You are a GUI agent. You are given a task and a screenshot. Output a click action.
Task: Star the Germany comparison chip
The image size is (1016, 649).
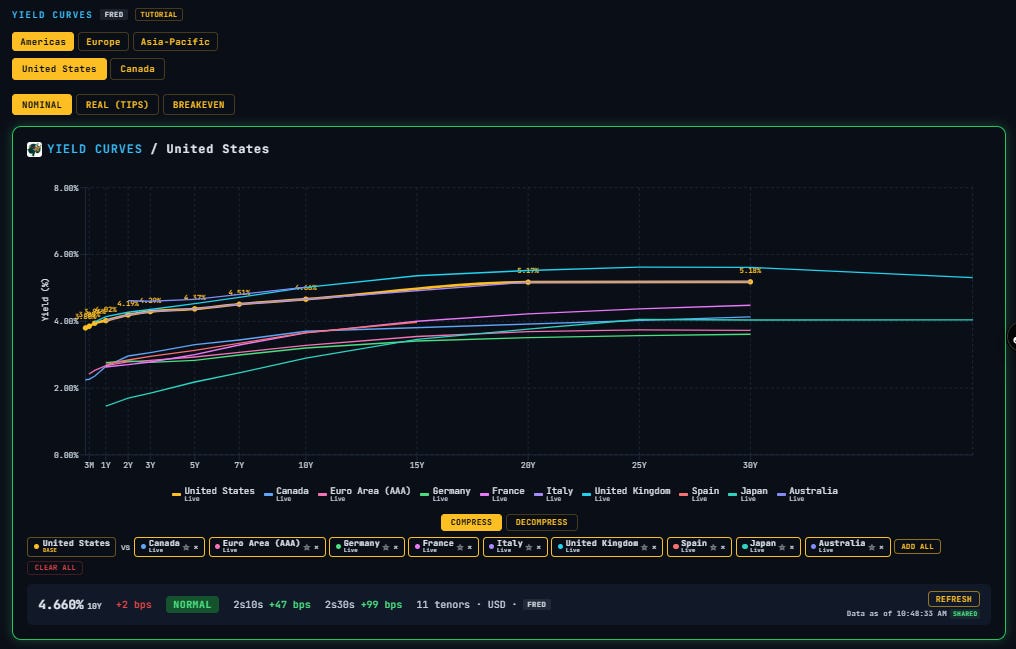tap(386, 547)
